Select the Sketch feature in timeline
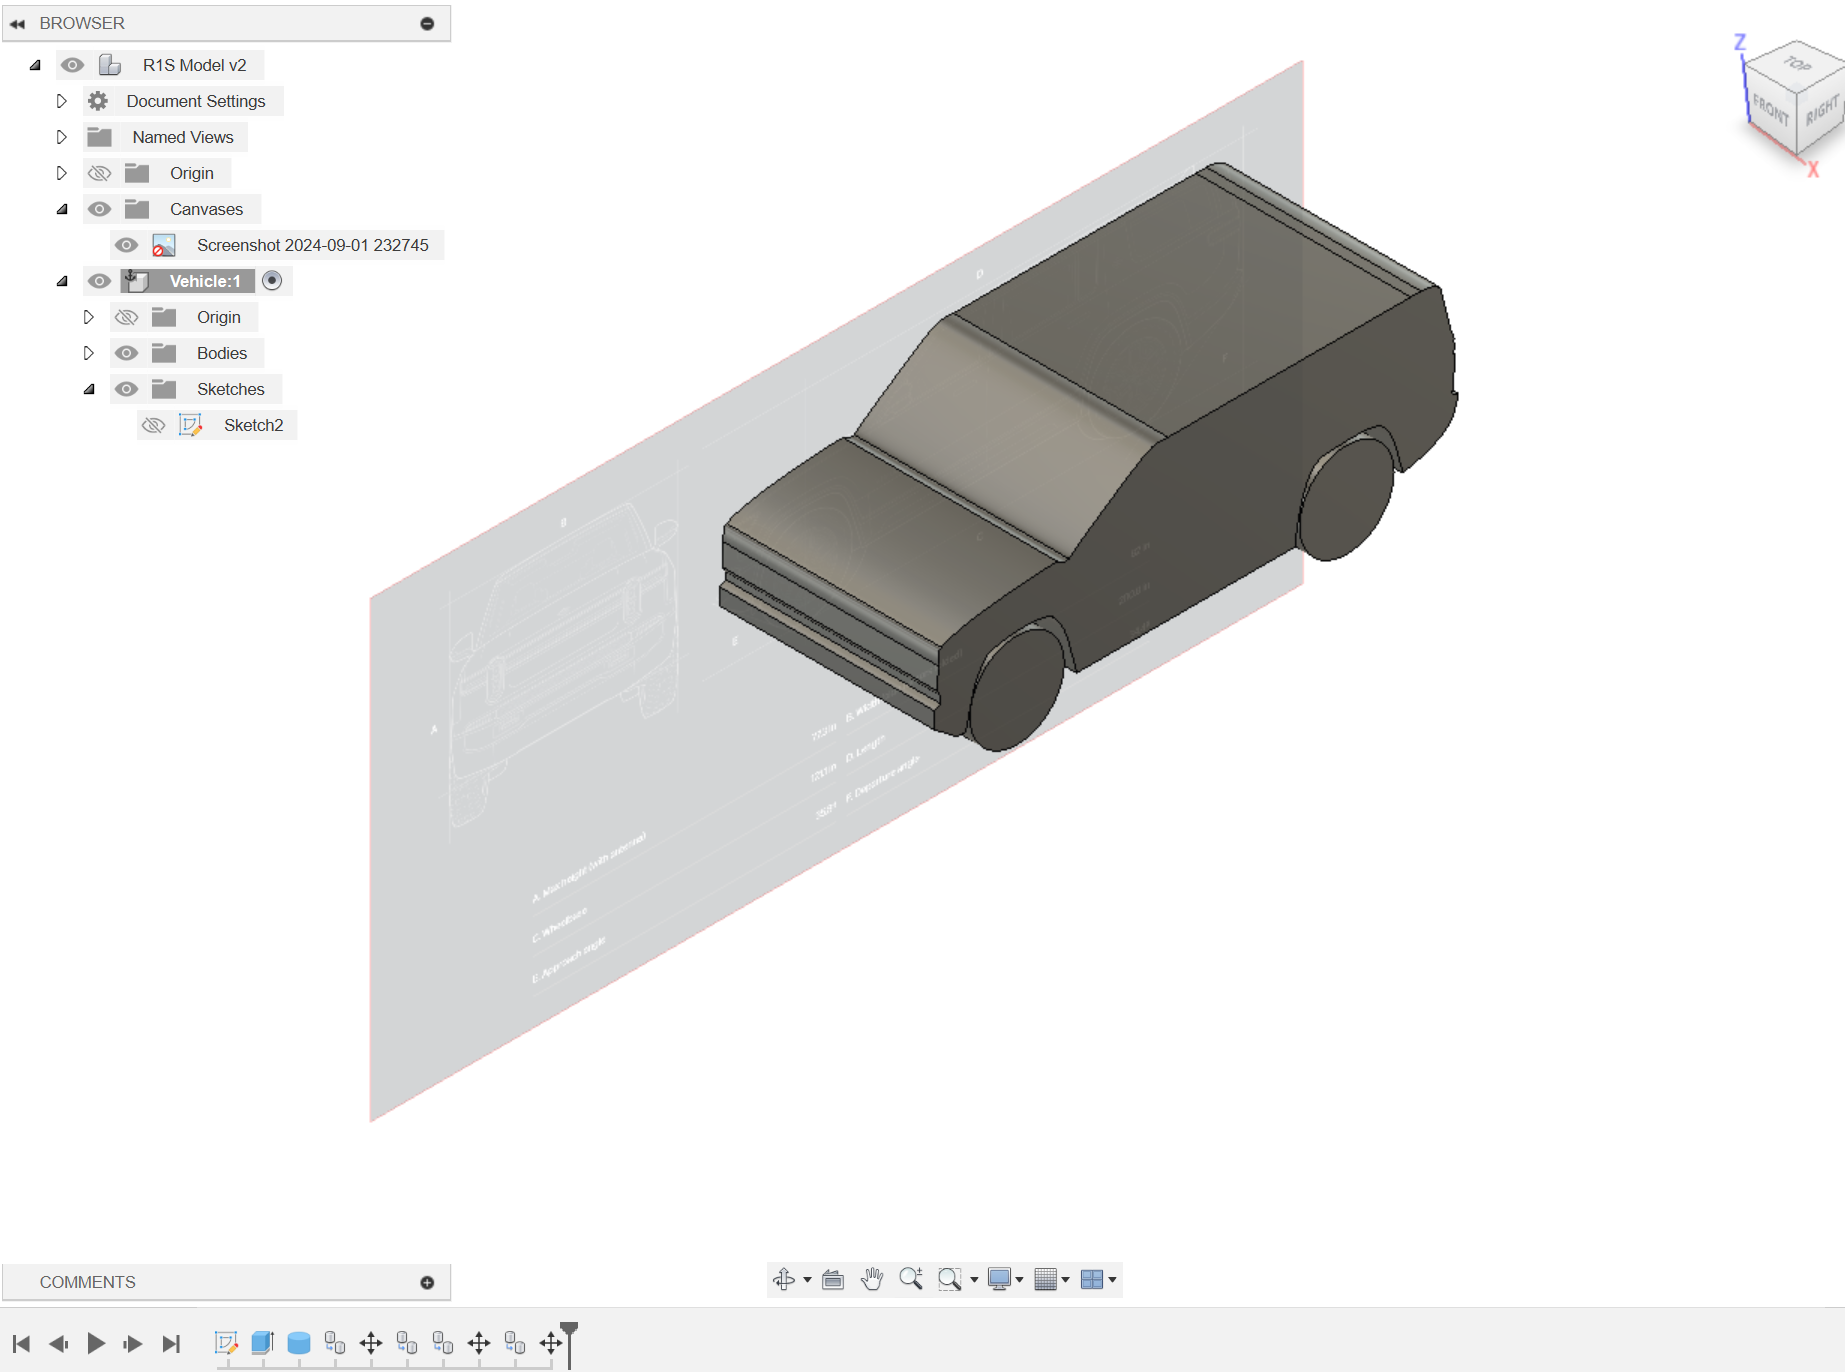 click(x=227, y=1343)
